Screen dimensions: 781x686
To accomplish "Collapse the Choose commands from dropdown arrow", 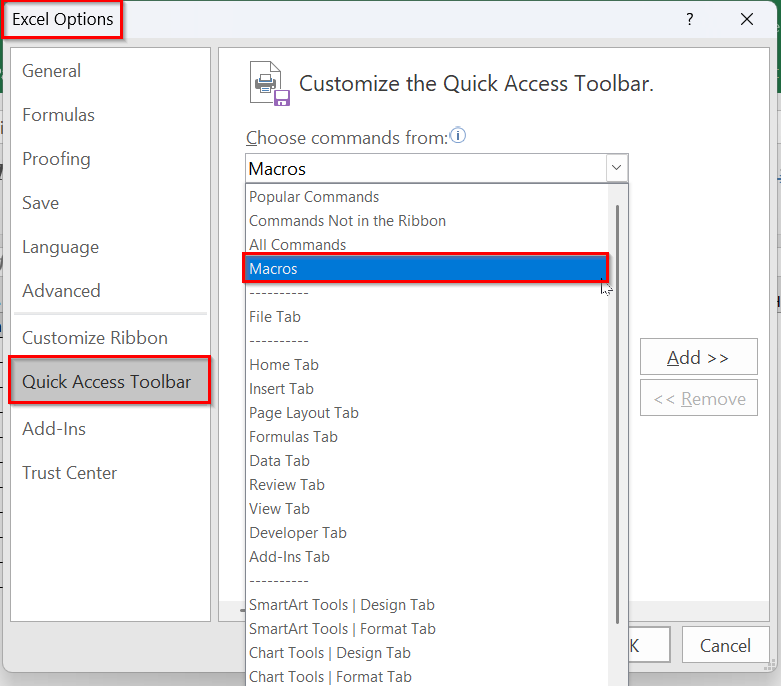I will pyautogui.click(x=617, y=168).
